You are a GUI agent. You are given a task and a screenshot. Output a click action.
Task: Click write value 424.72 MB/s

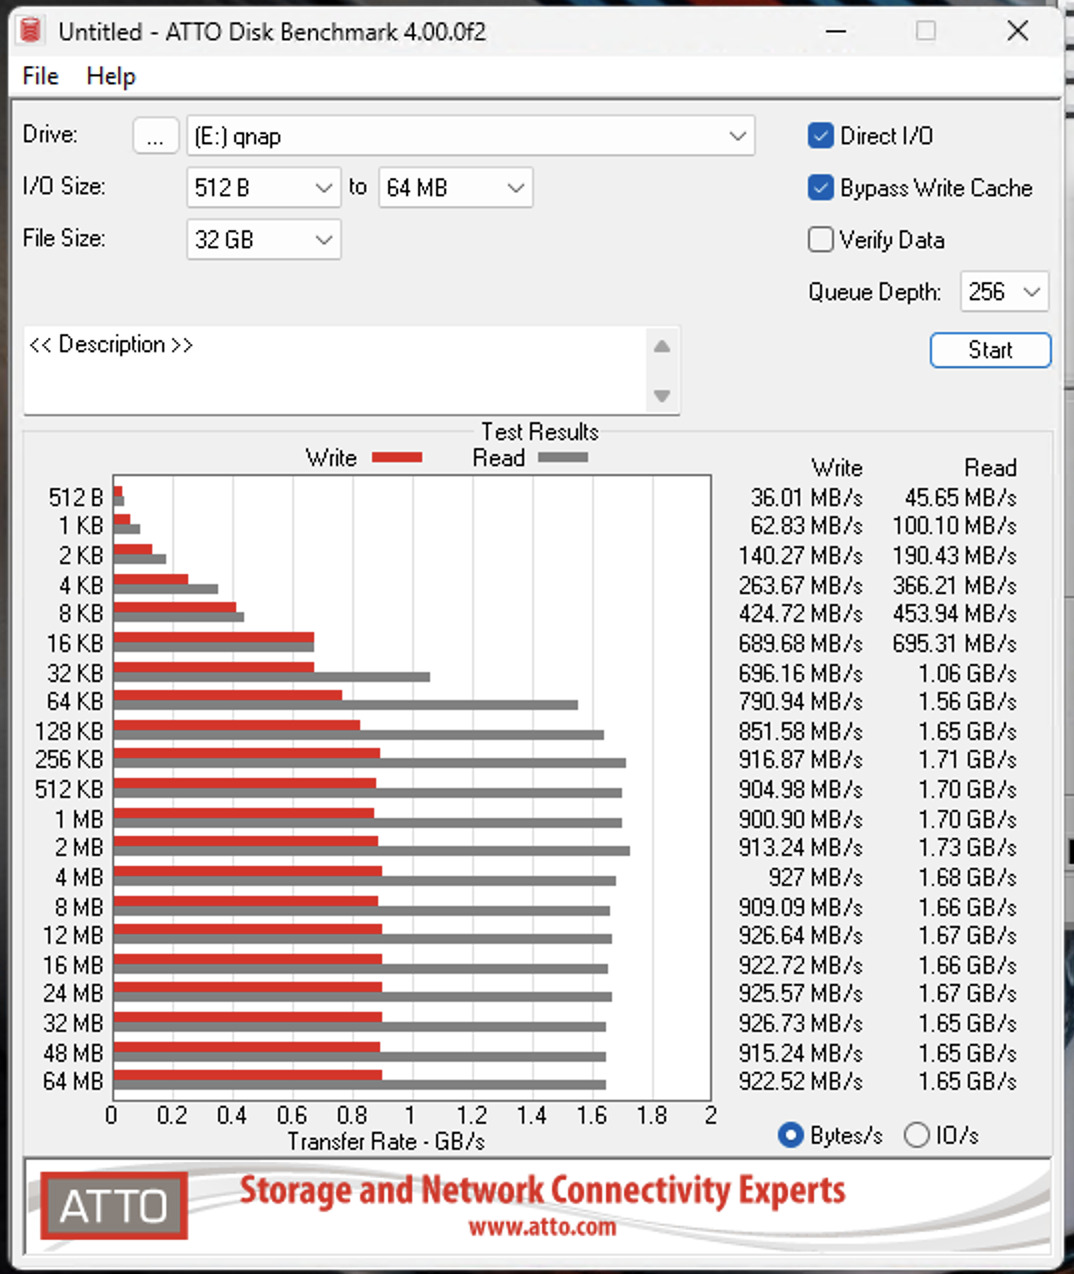[x=800, y=613]
